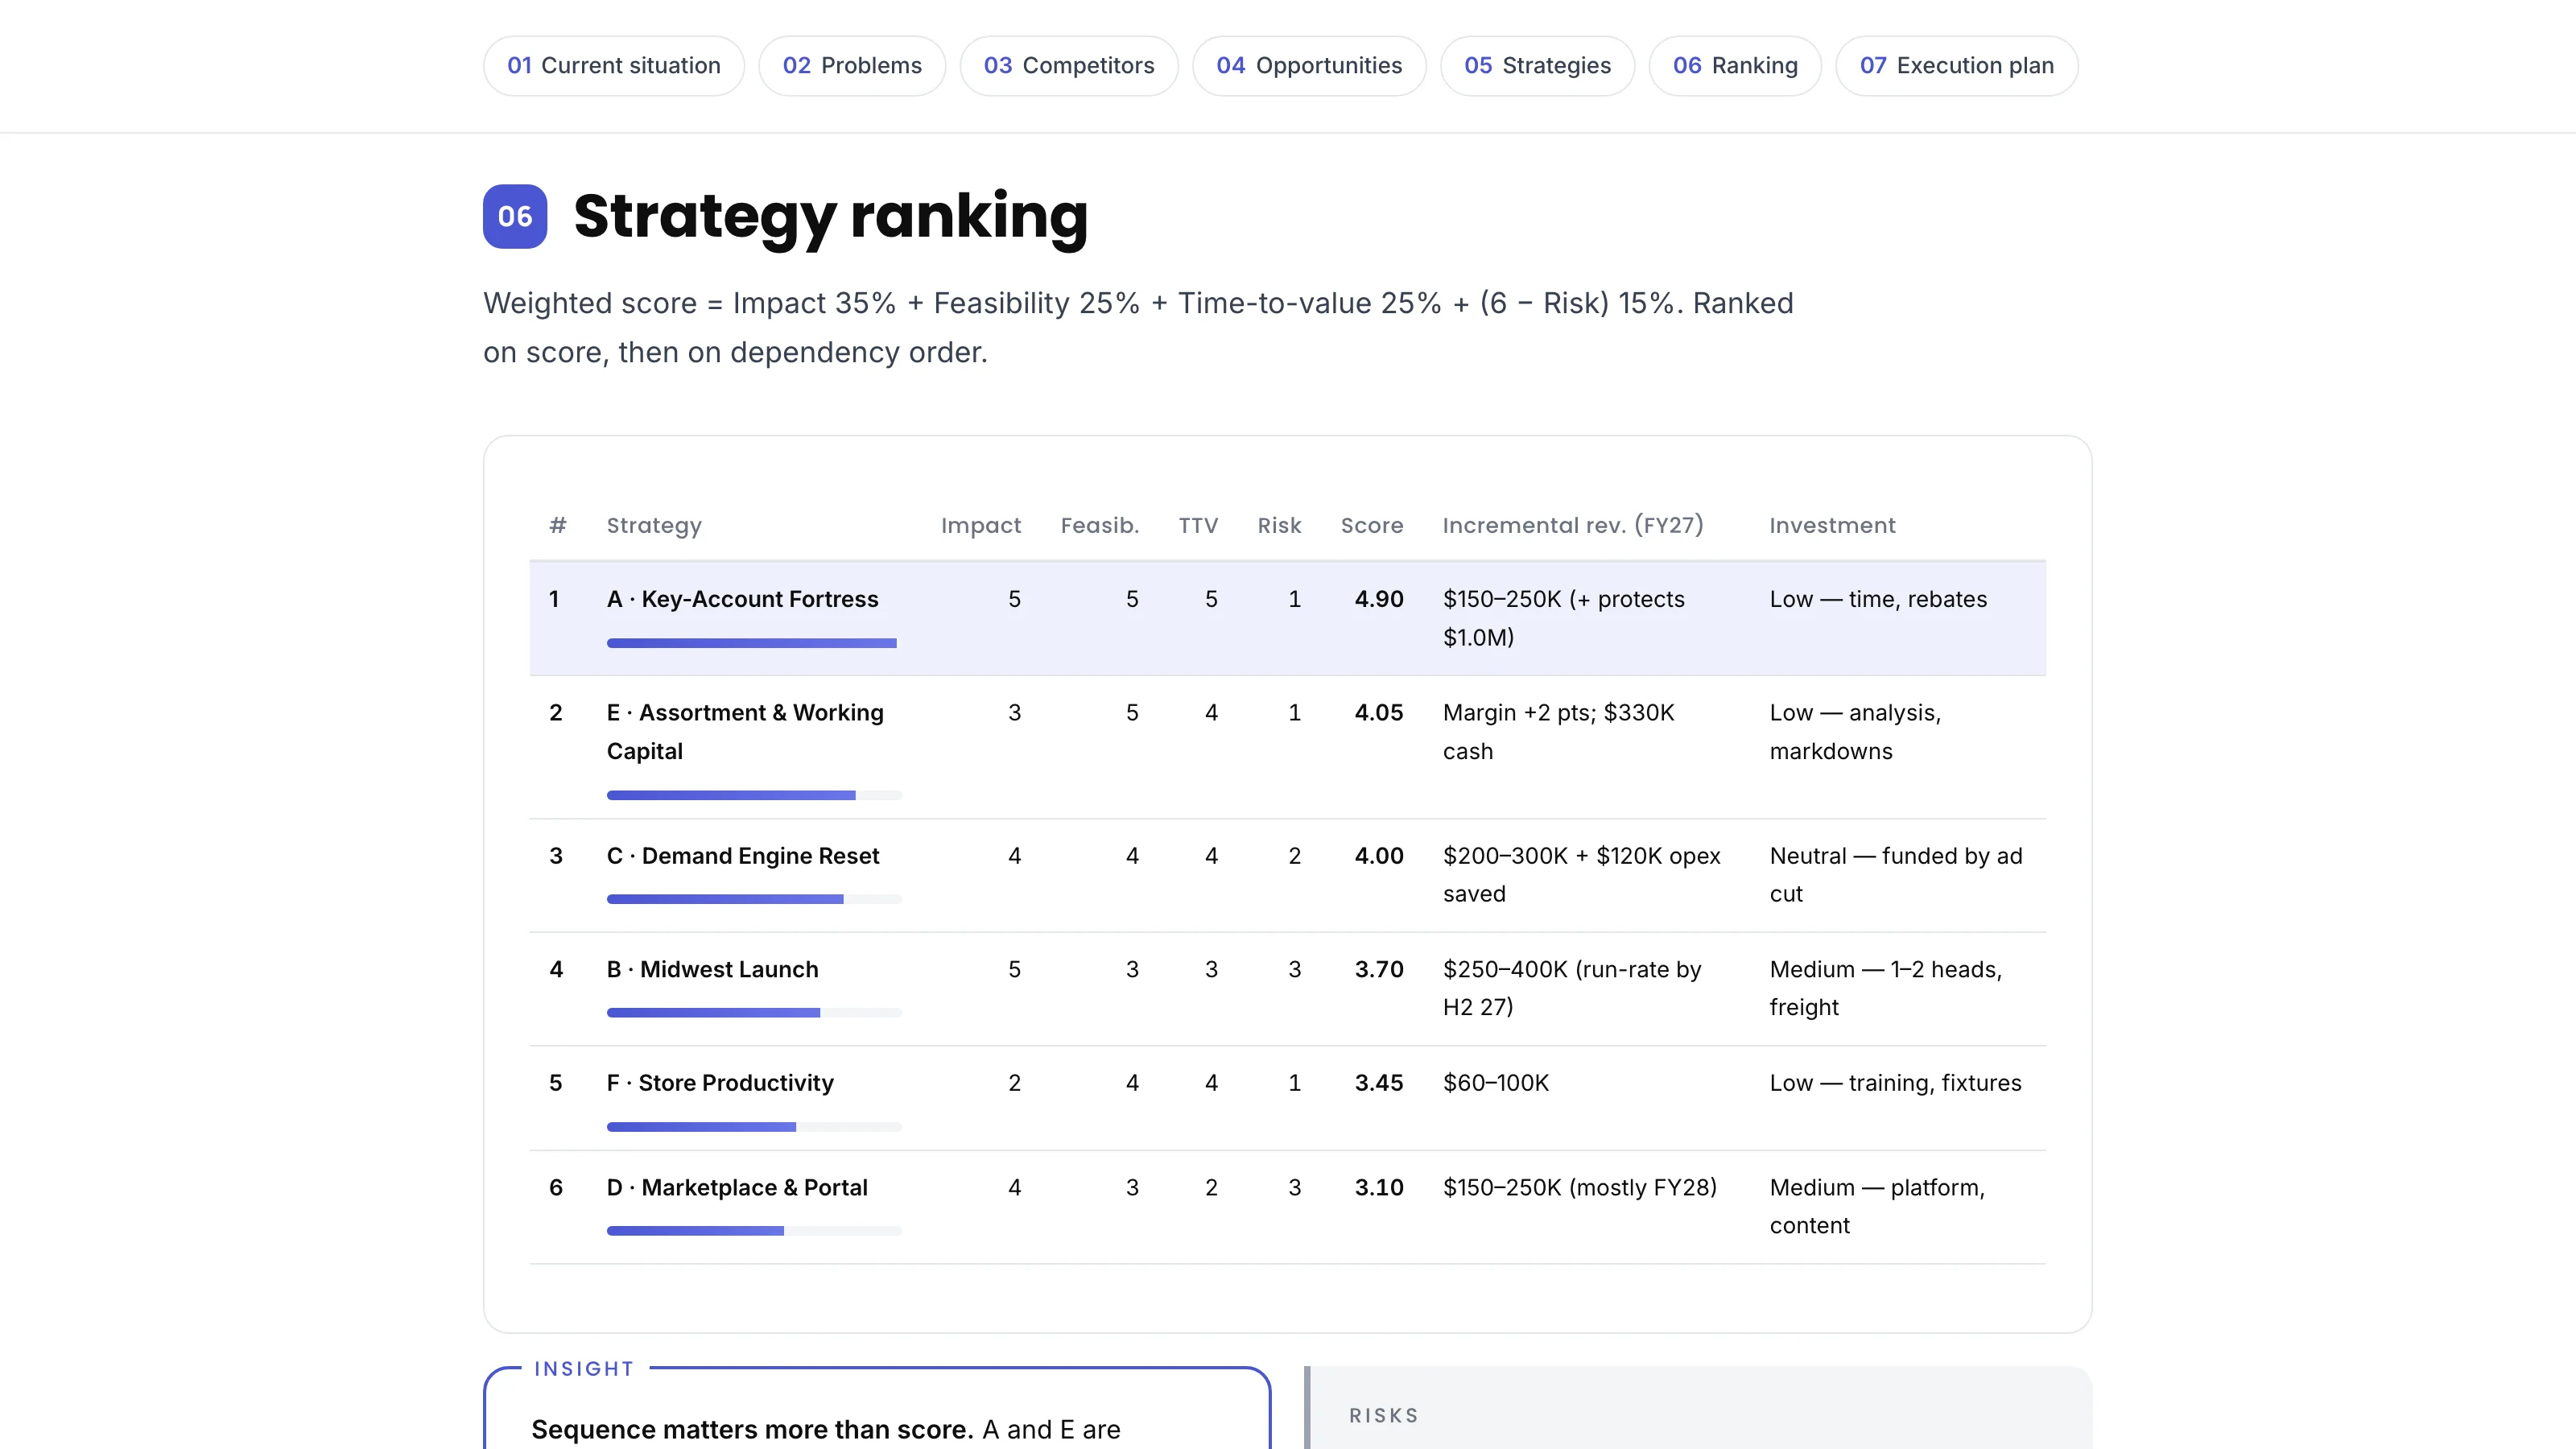Click the INSIGHT card label
The height and width of the screenshot is (1449, 2576).
584,1369
